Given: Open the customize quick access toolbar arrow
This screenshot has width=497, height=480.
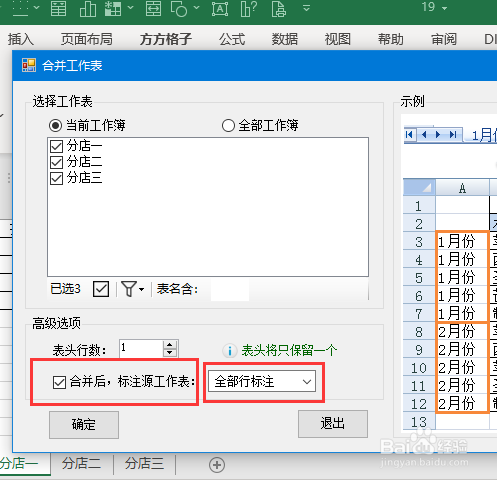Looking at the screenshot, I should (306, 8).
